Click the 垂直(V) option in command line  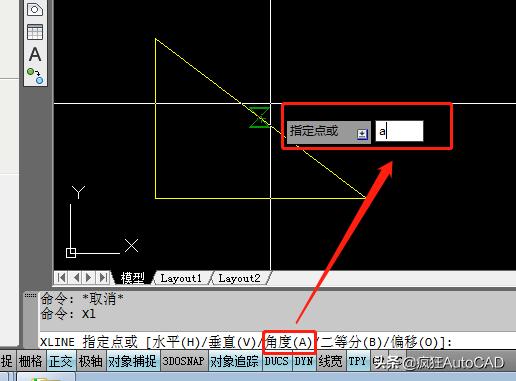point(232,342)
